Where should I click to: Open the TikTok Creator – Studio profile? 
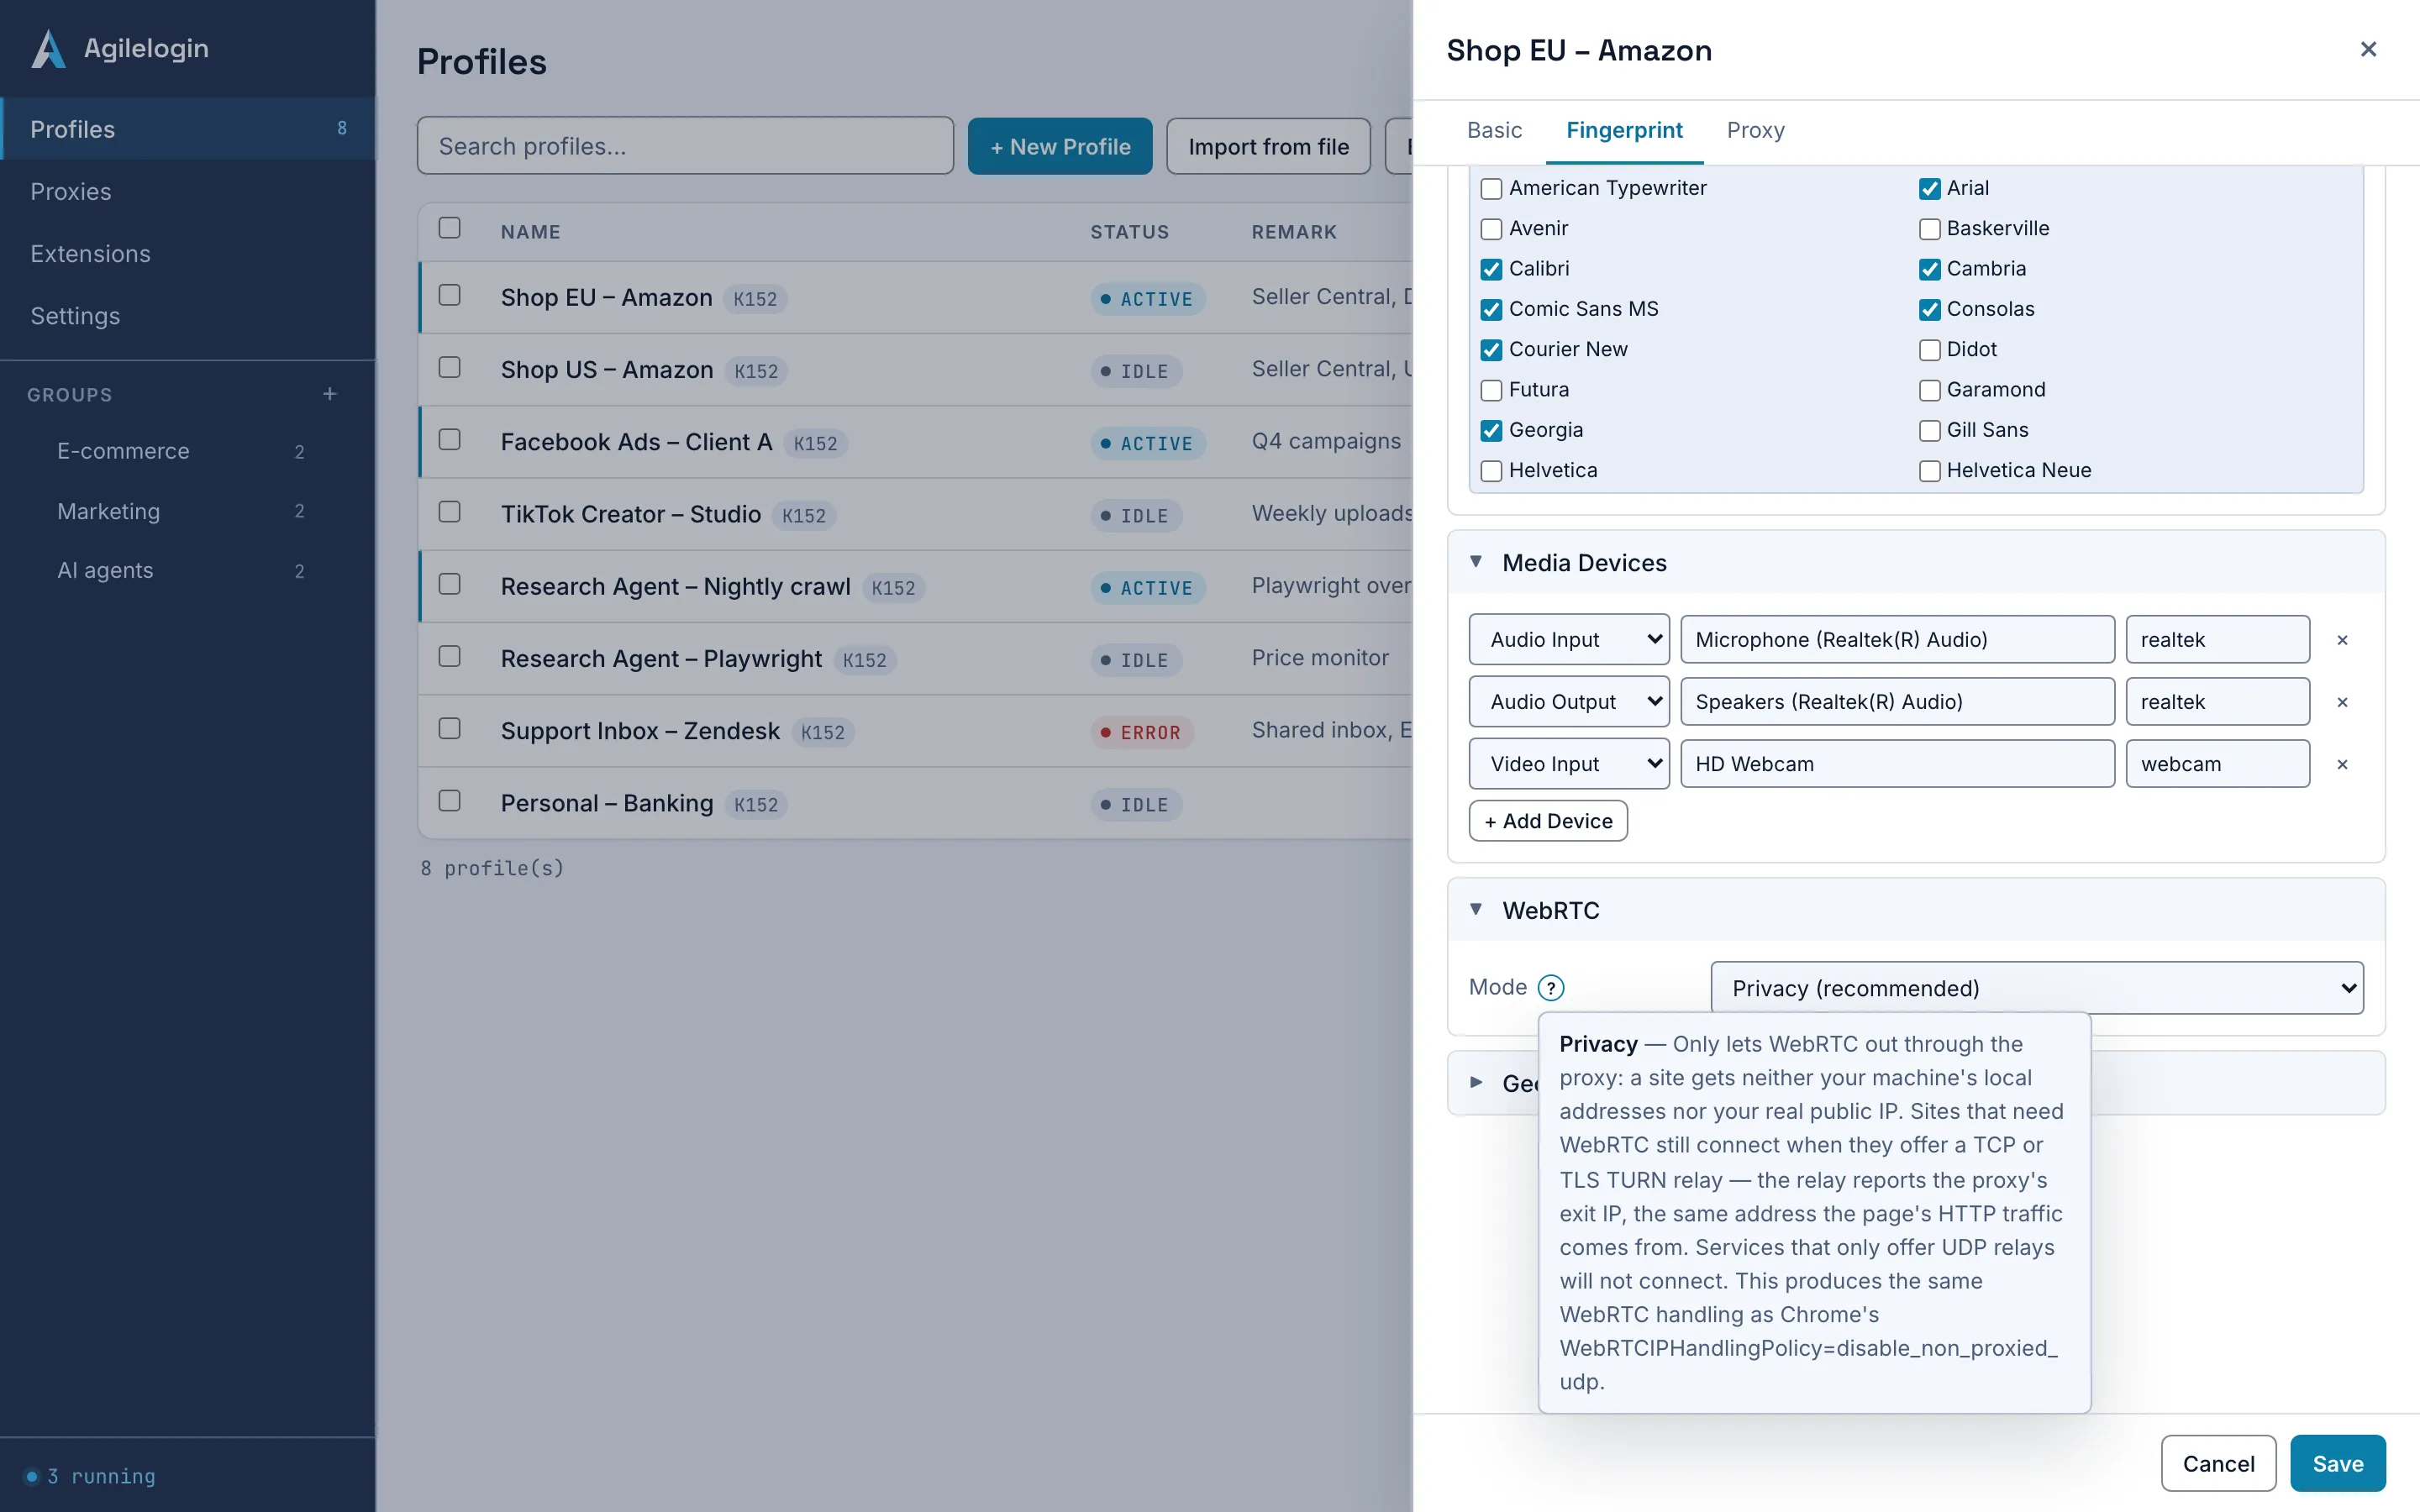point(630,514)
